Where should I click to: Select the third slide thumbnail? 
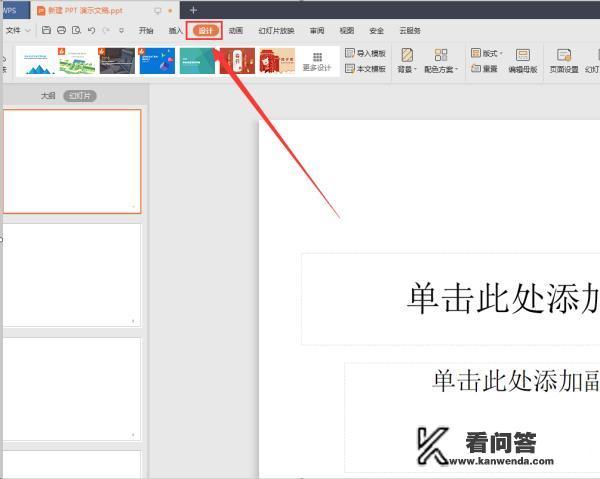coord(72,389)
